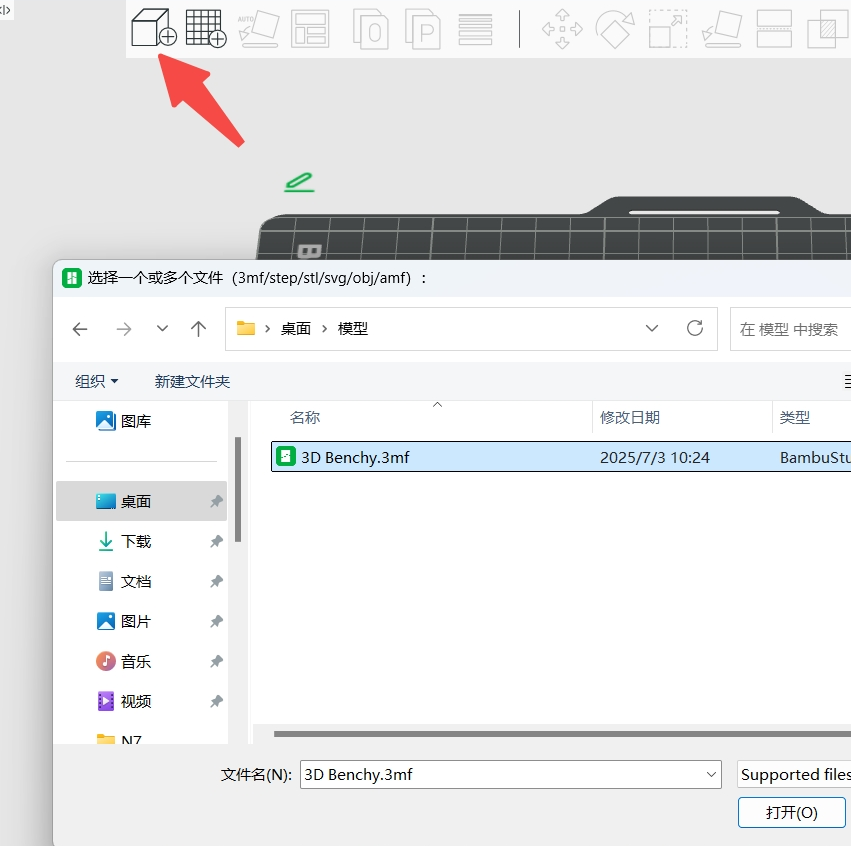The image size is (851, 846).
Task: Refresh the 模型 folder listing
Action: point(695,328)
